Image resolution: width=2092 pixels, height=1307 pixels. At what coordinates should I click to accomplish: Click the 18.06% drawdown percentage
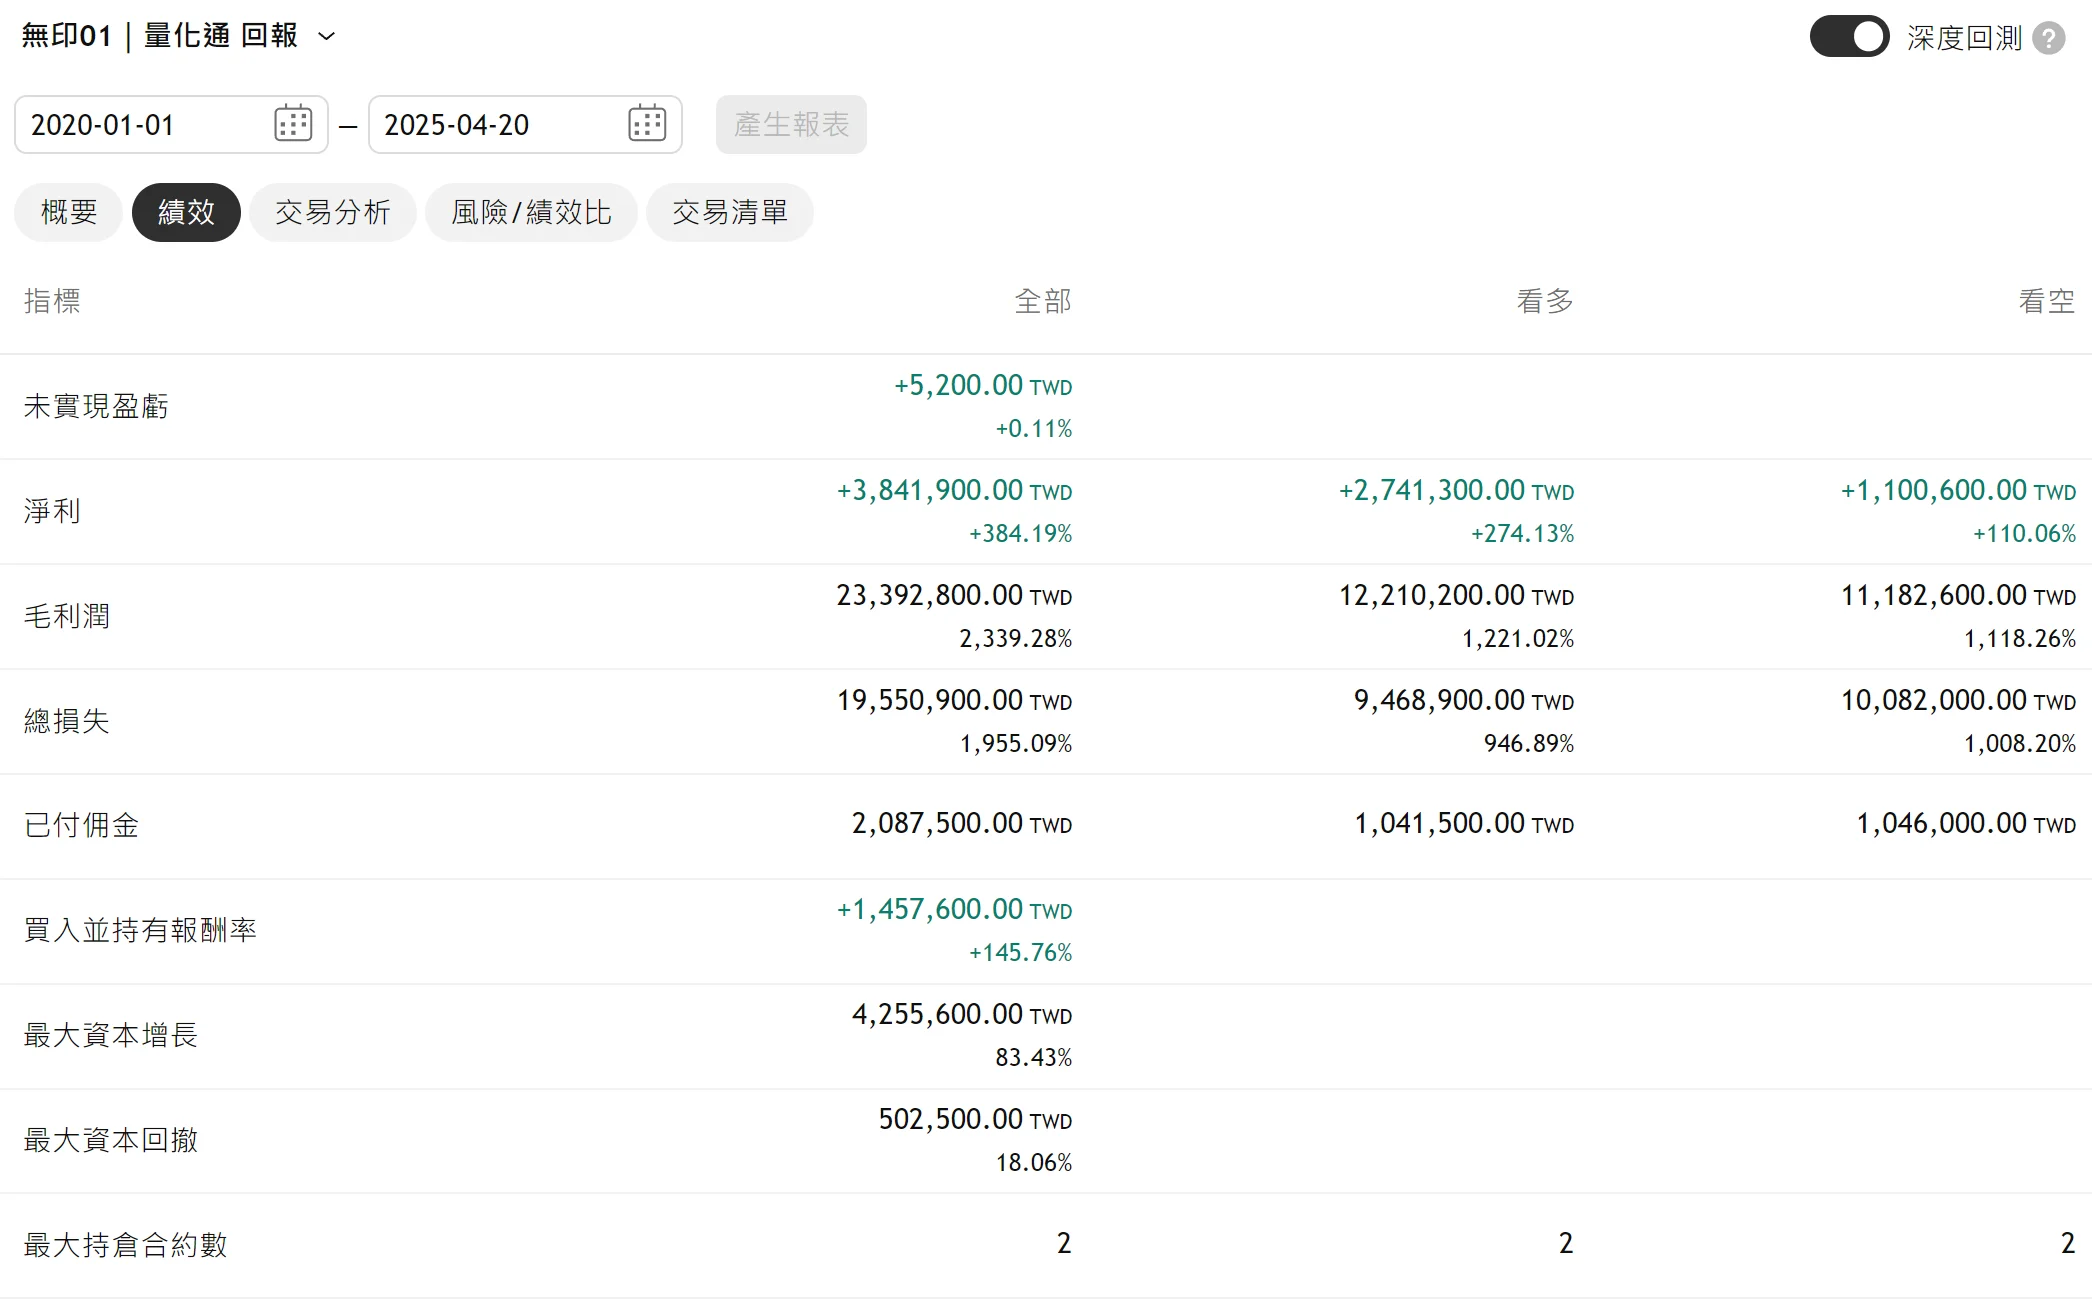tap(1034, 1163)
